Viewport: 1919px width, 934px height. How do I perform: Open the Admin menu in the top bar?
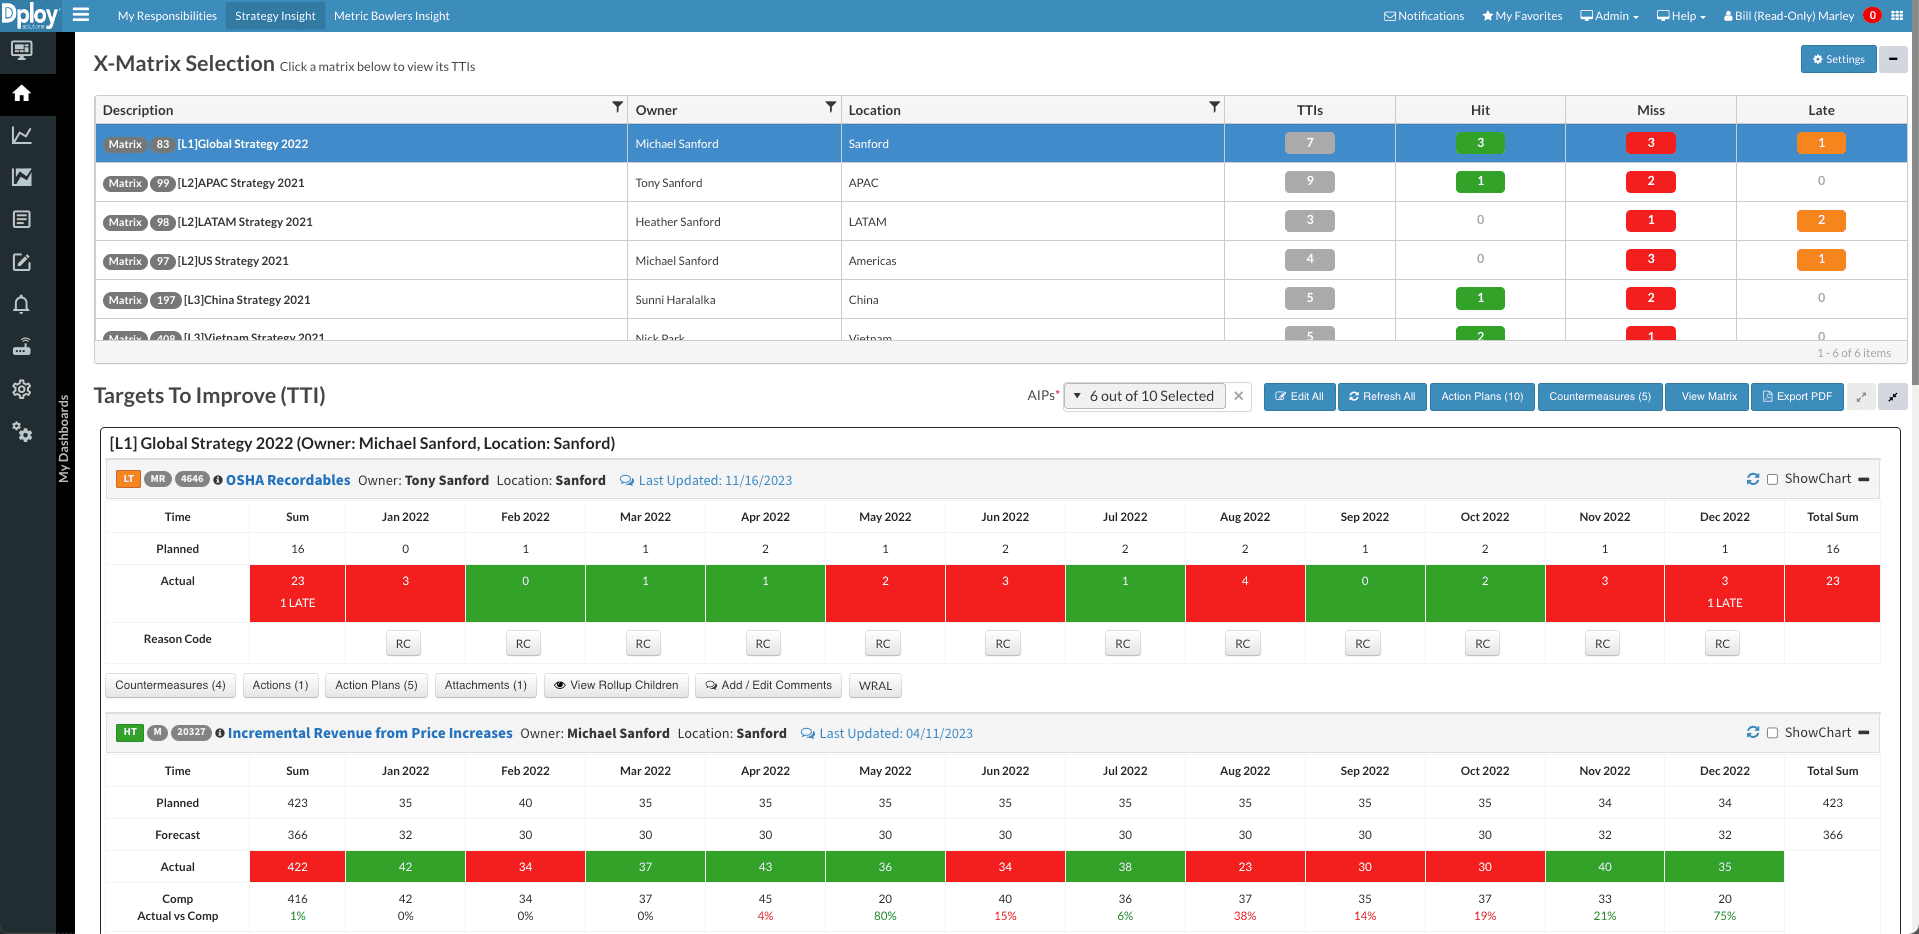coord(1608,15)
